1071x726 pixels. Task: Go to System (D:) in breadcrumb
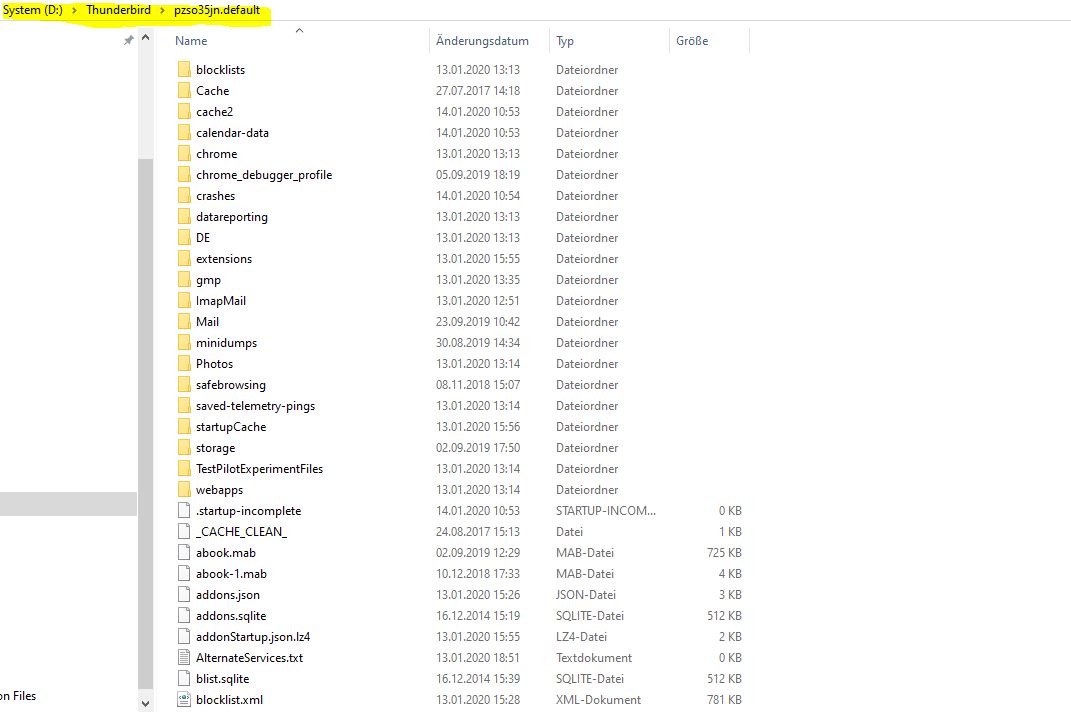pyautogui.click(x=32, y=10)
